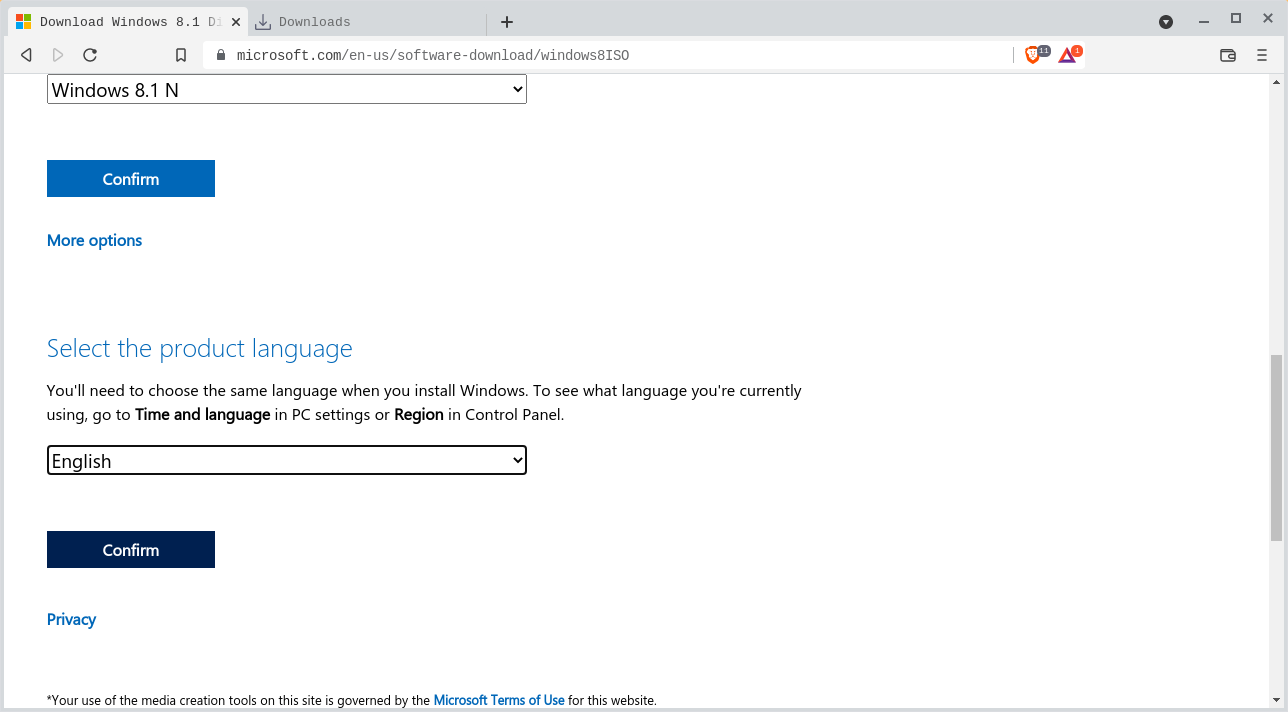Image resolution: width=1288 pixels, height=712 pixels.
Task: Open the browser hamburger main menu
Action: click(1262, 55)
